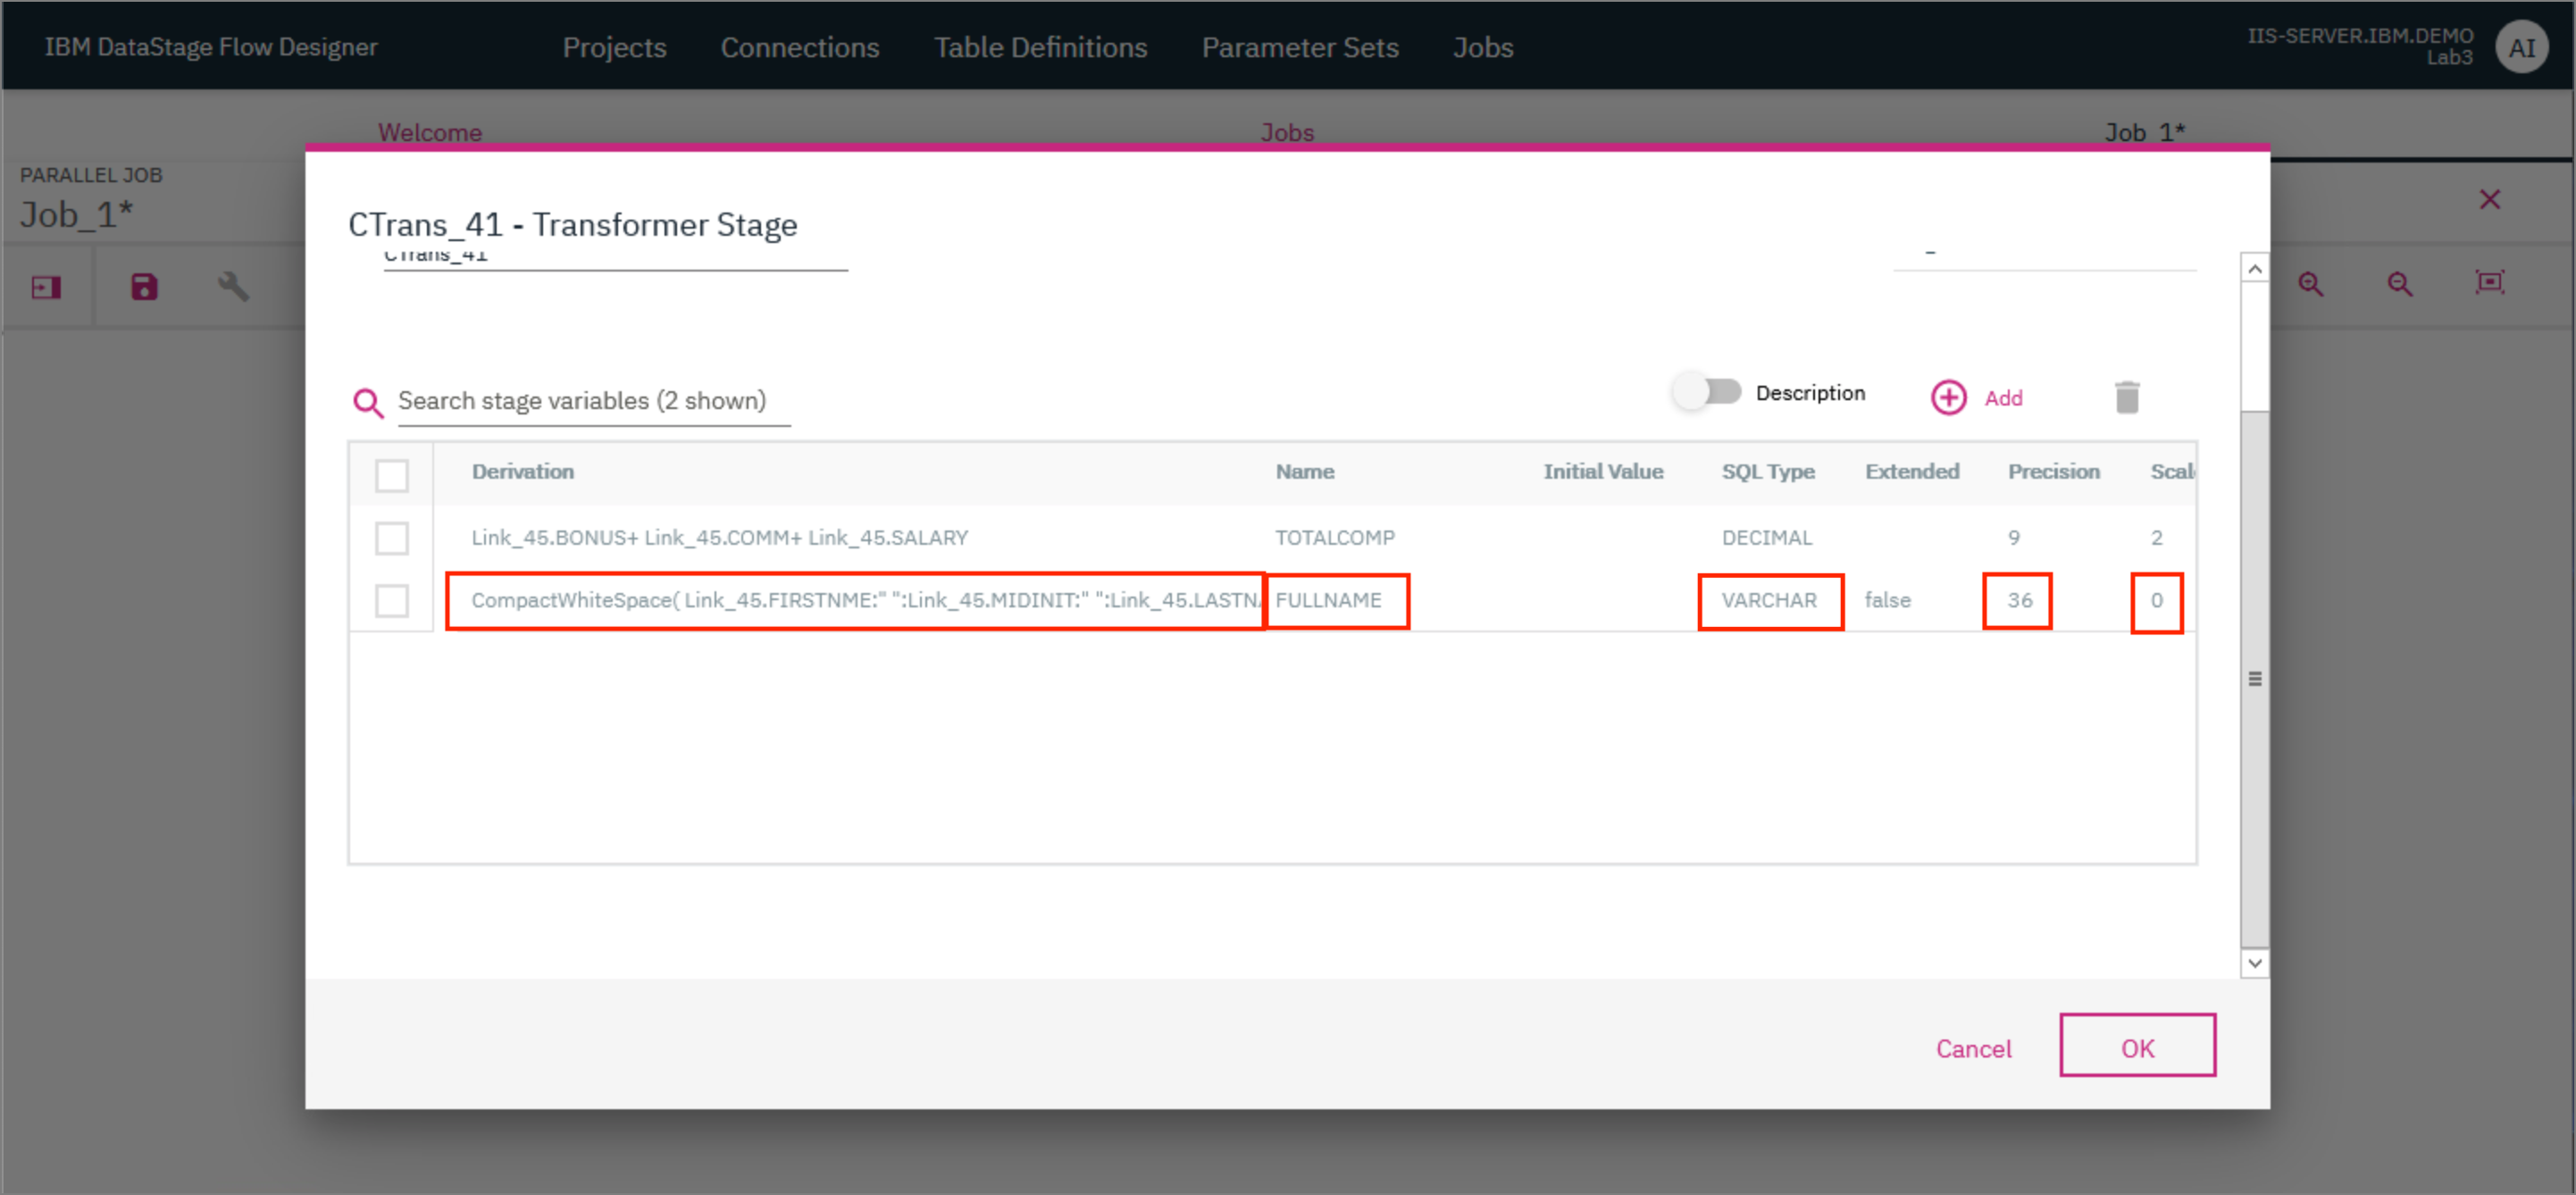Click the search stage variables magnifier icon
The image size is (2576, 1195).
368,402
